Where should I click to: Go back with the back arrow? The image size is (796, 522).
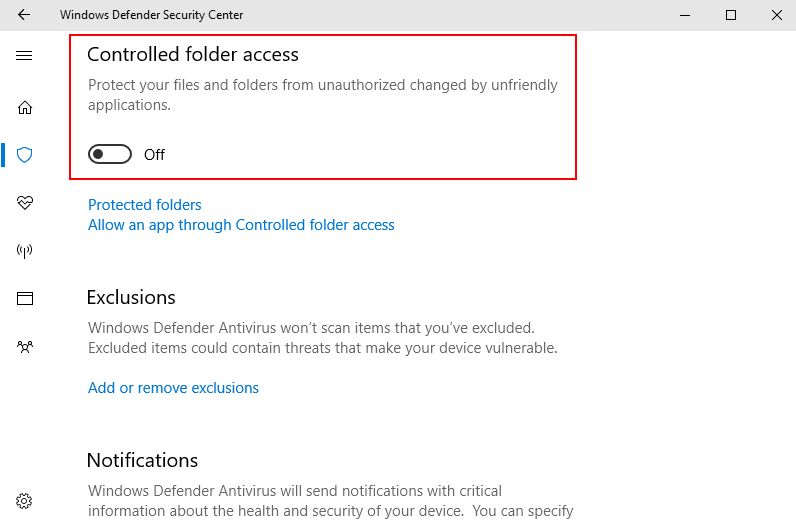coord(24,15)
